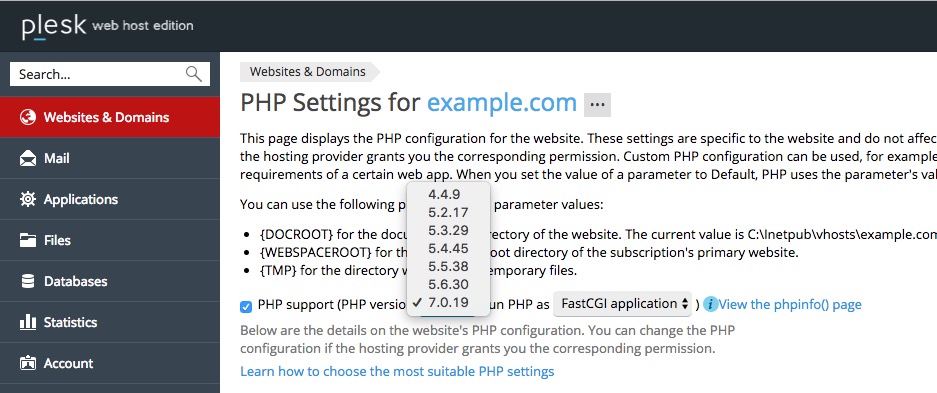Click the Mail envelope icon in sidebar

(x=27, y=158)
